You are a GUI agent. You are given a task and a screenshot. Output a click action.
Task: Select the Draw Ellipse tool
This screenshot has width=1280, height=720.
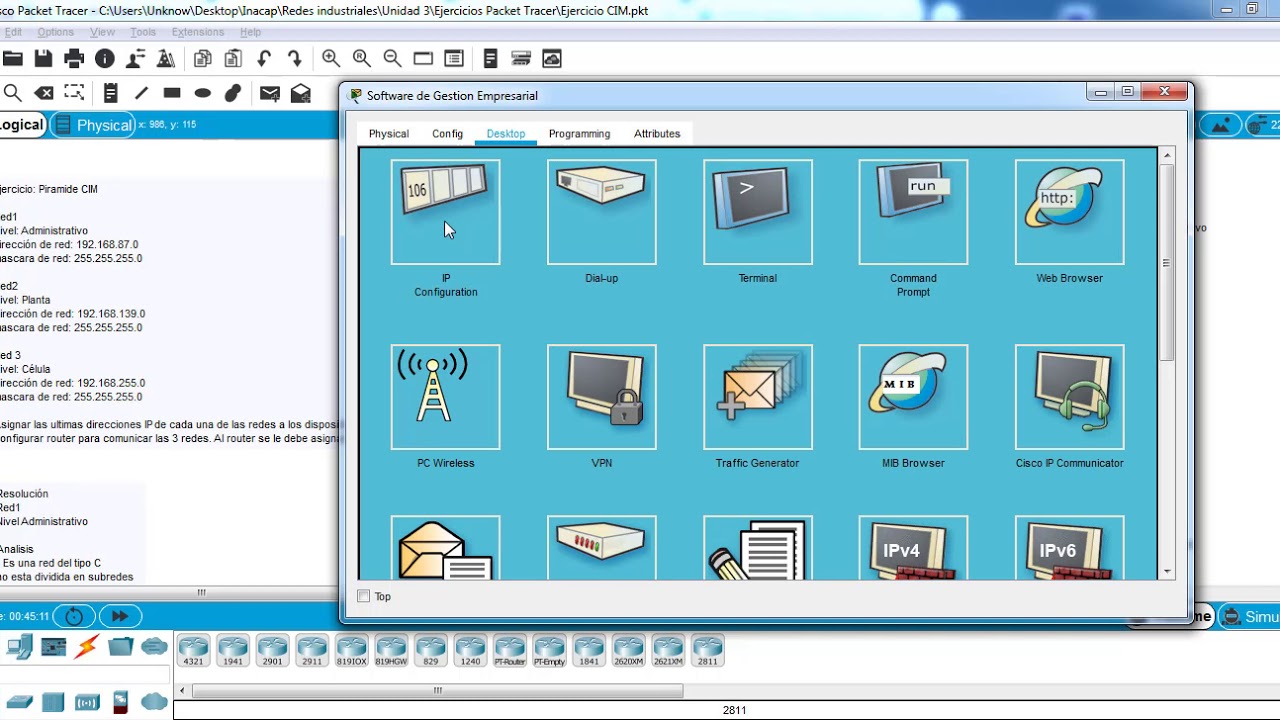pyautogui.click(x=202, y=93)
